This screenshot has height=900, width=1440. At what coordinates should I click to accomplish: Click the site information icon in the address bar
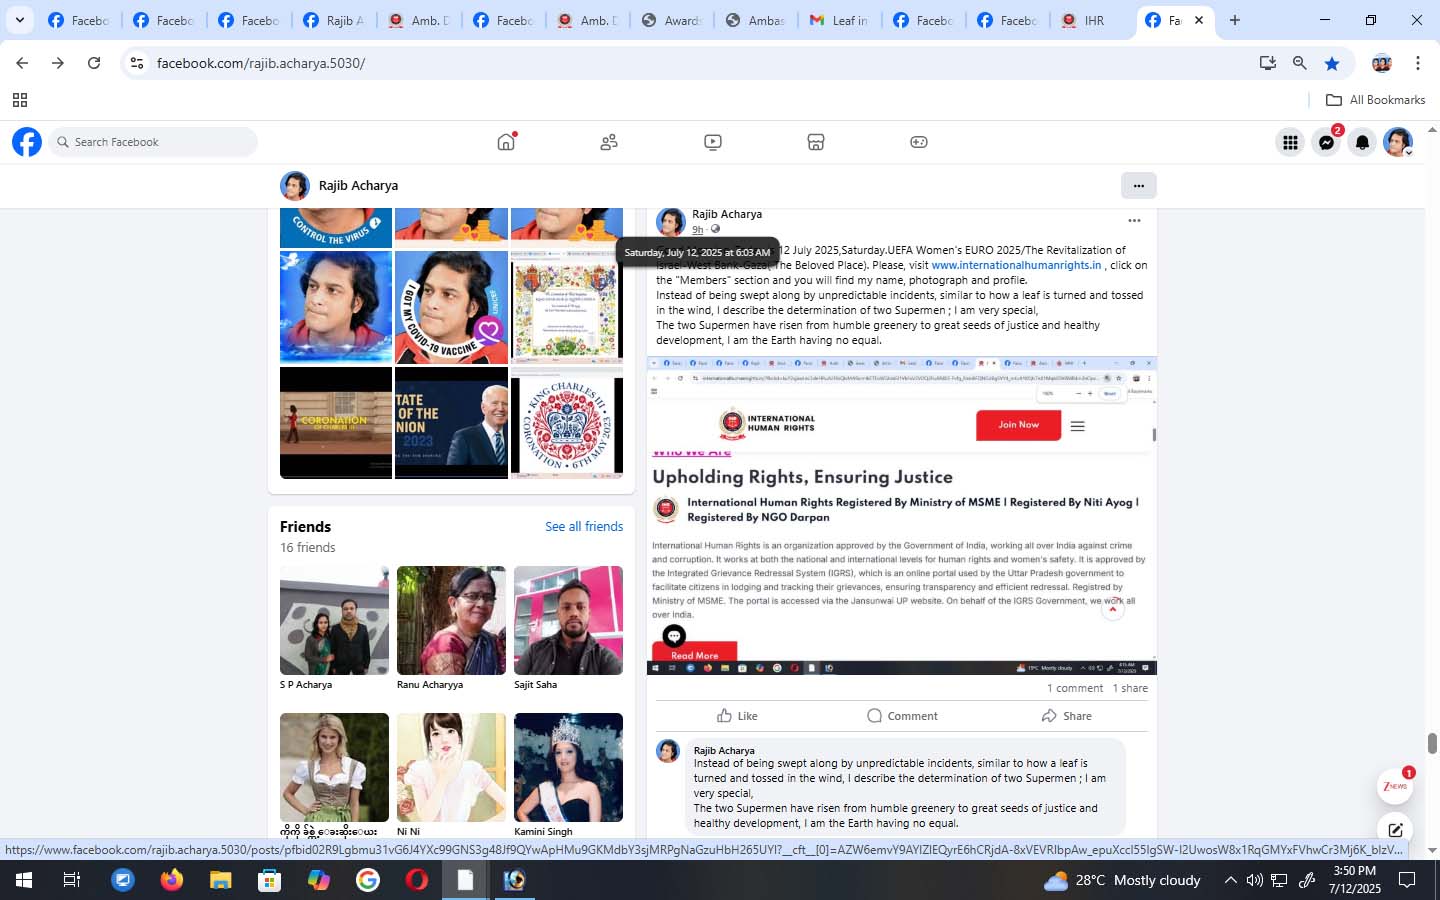pyautogui.click(x=137, y=63)
